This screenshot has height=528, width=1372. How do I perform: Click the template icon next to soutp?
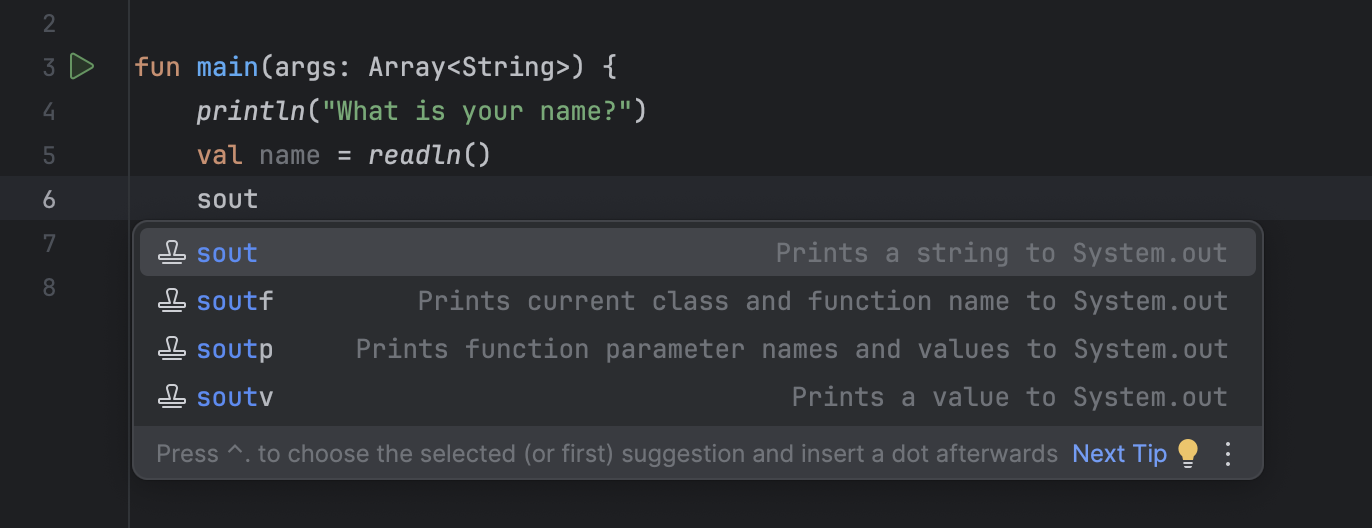pyautogui.click(x=172, y=349)
